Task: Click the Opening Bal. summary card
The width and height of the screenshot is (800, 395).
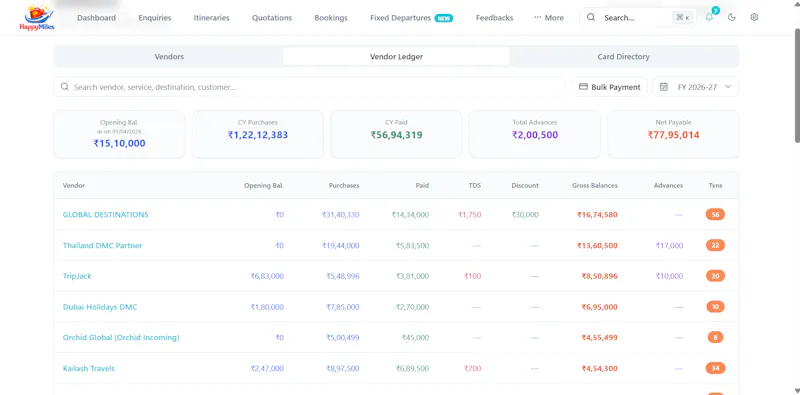Action: pyautogui.click(x=119, y=134)
